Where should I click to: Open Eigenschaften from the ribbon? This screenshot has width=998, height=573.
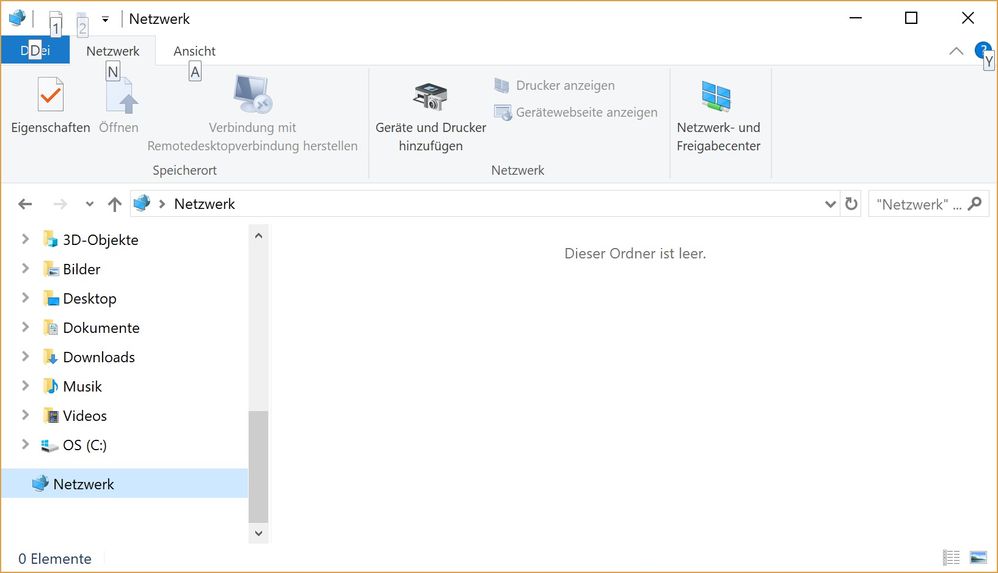click(50, 106)
